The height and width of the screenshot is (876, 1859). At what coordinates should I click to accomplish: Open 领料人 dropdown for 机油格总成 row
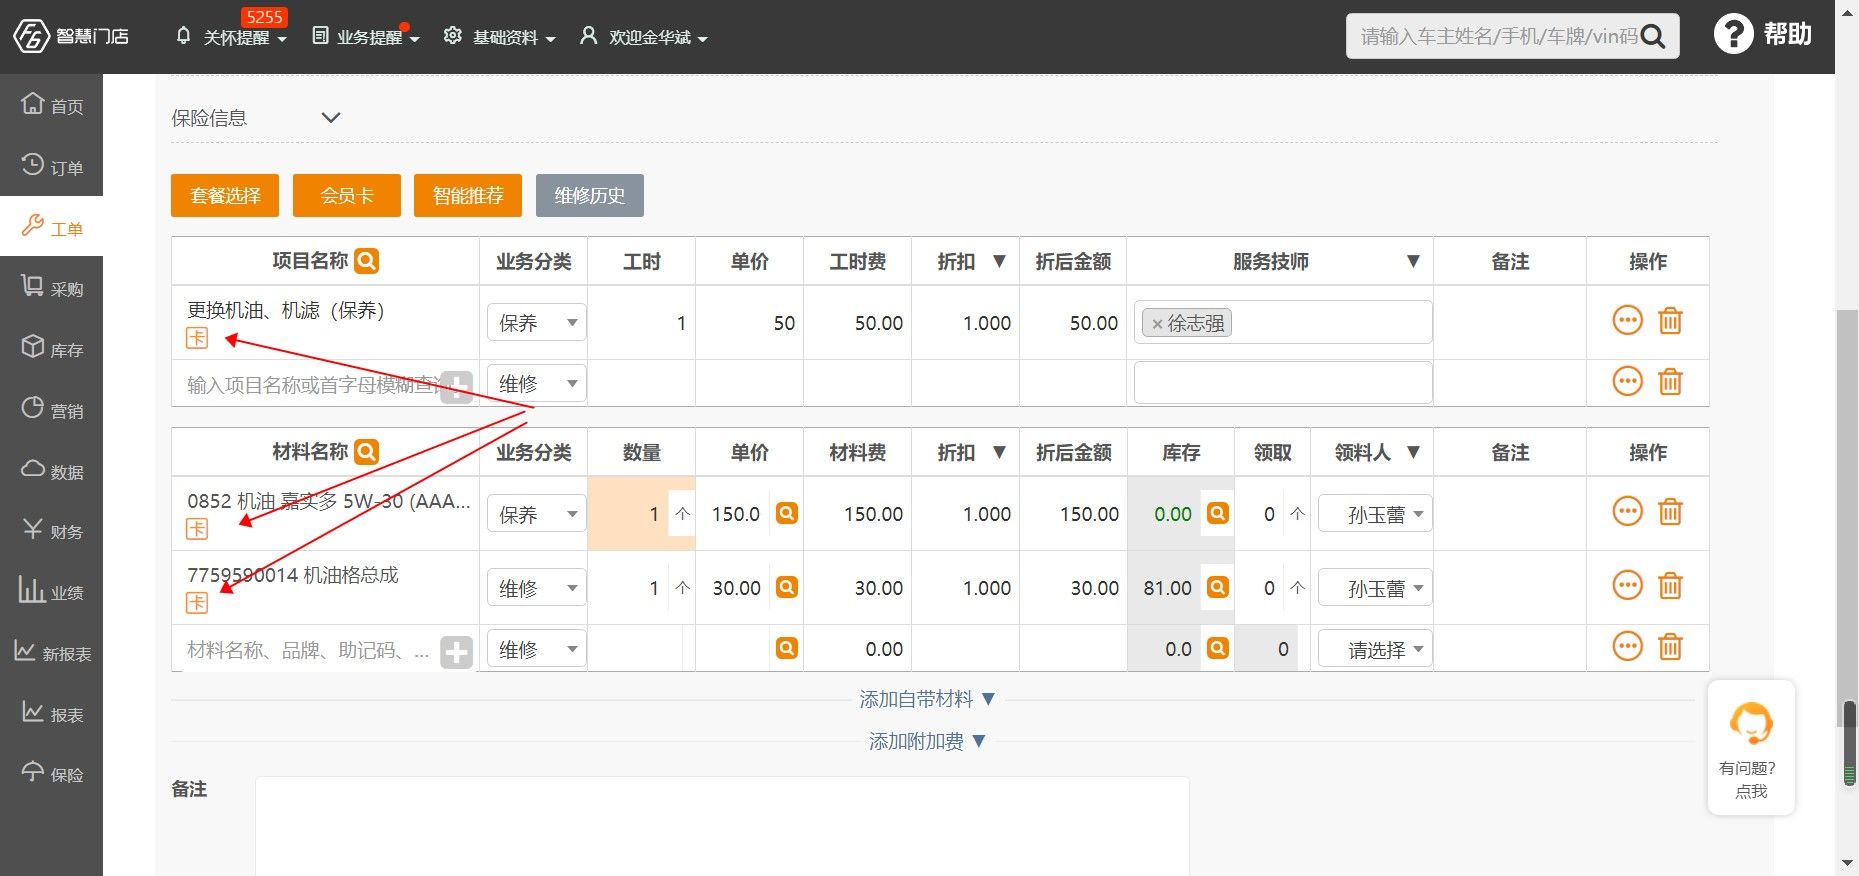tap(1375, 588)
